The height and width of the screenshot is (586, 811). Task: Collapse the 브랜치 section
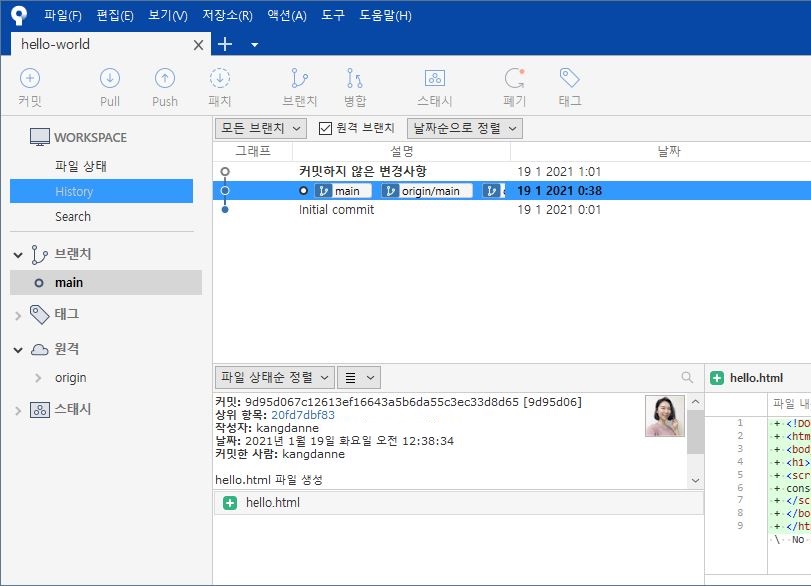(18, 255)
